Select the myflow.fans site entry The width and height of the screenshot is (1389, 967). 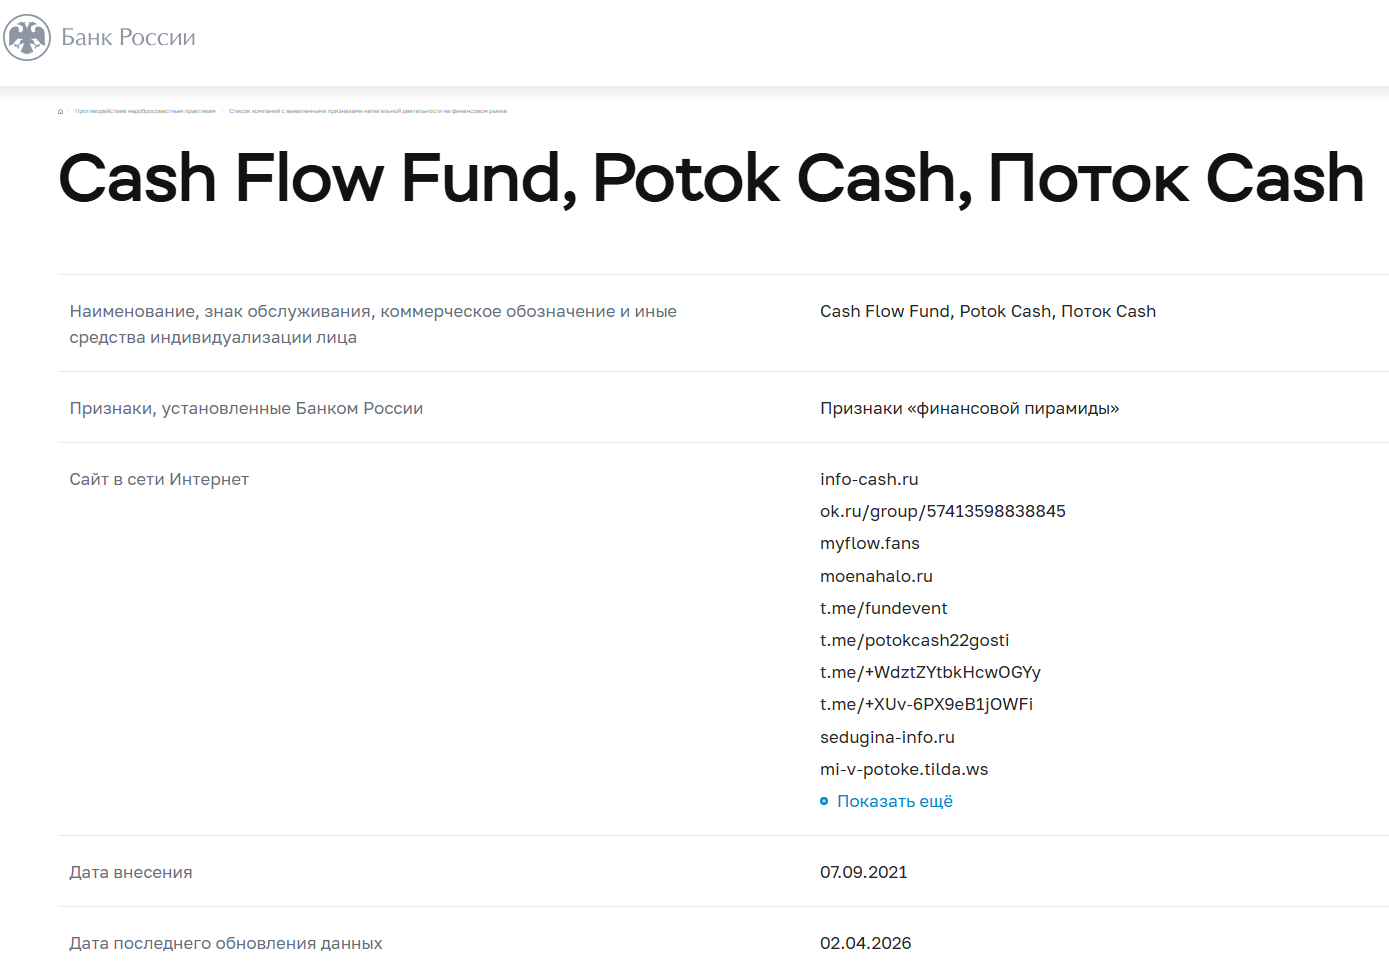[869, 543]
